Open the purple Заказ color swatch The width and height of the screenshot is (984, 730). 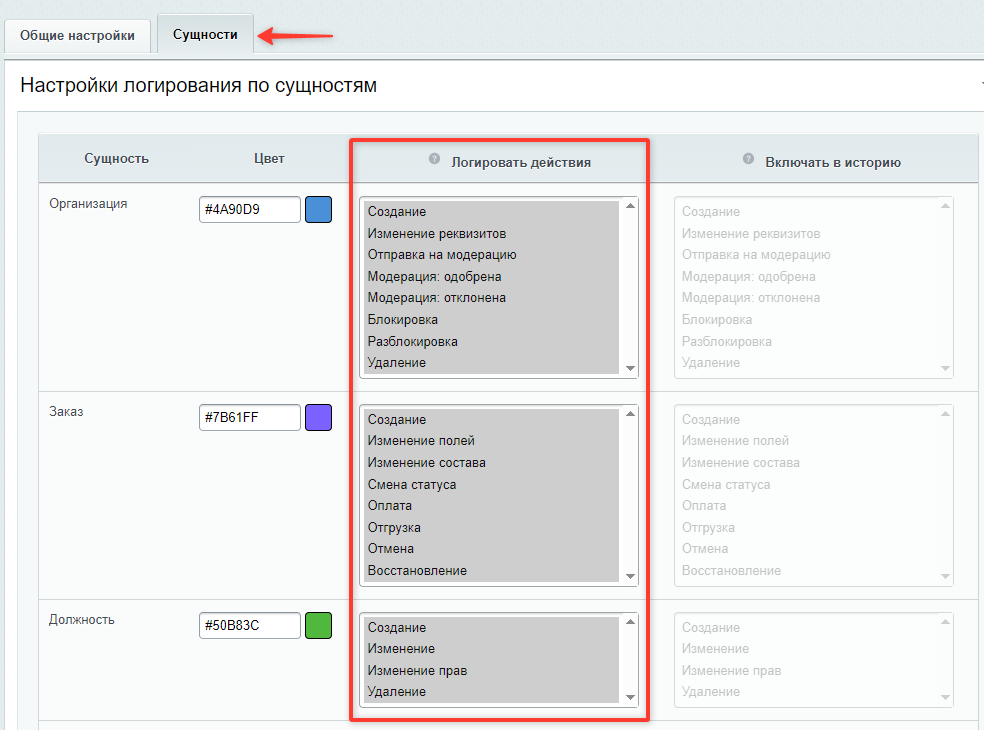tap(318, 417)
